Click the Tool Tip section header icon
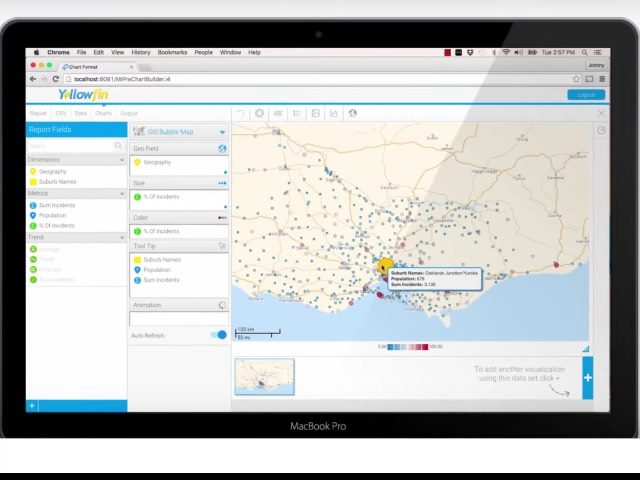The width and height of the screenshot is (640, 480). (222, 246)
